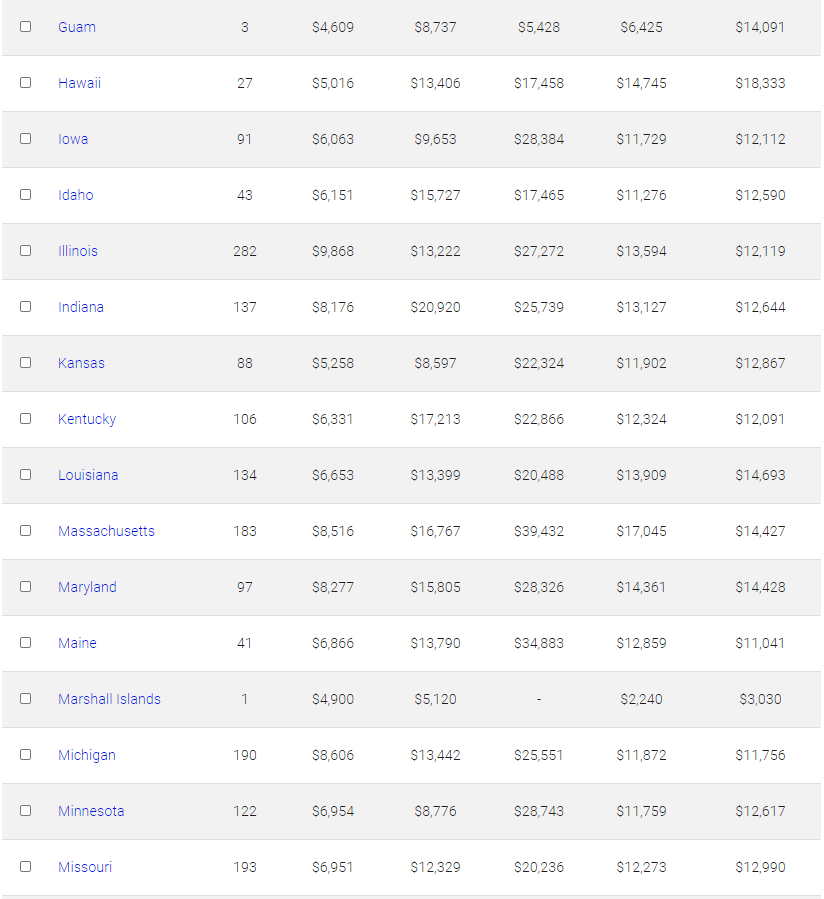
Task: Enable the Idaho row checkbox
Action: (25, 195)
